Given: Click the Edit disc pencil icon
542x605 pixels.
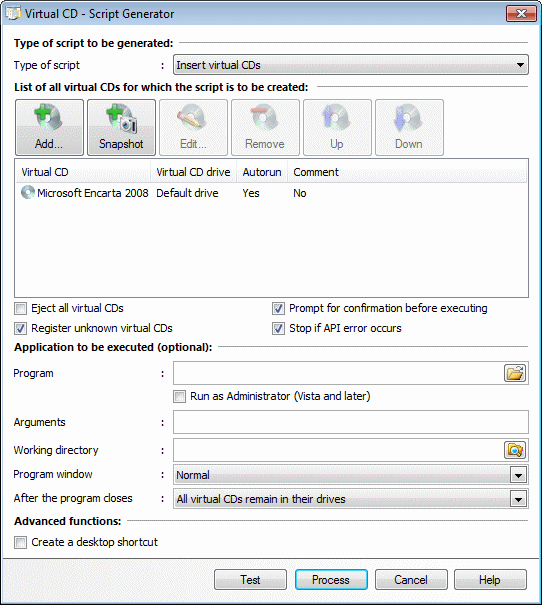Looking at the screenshot, I should pyautogui.click(x=193, y=127).
